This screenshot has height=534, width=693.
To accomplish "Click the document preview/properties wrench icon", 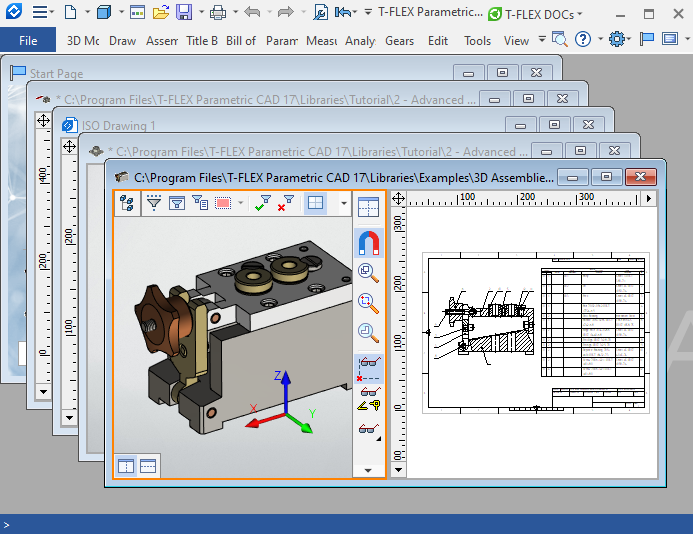I will [320, 12].
